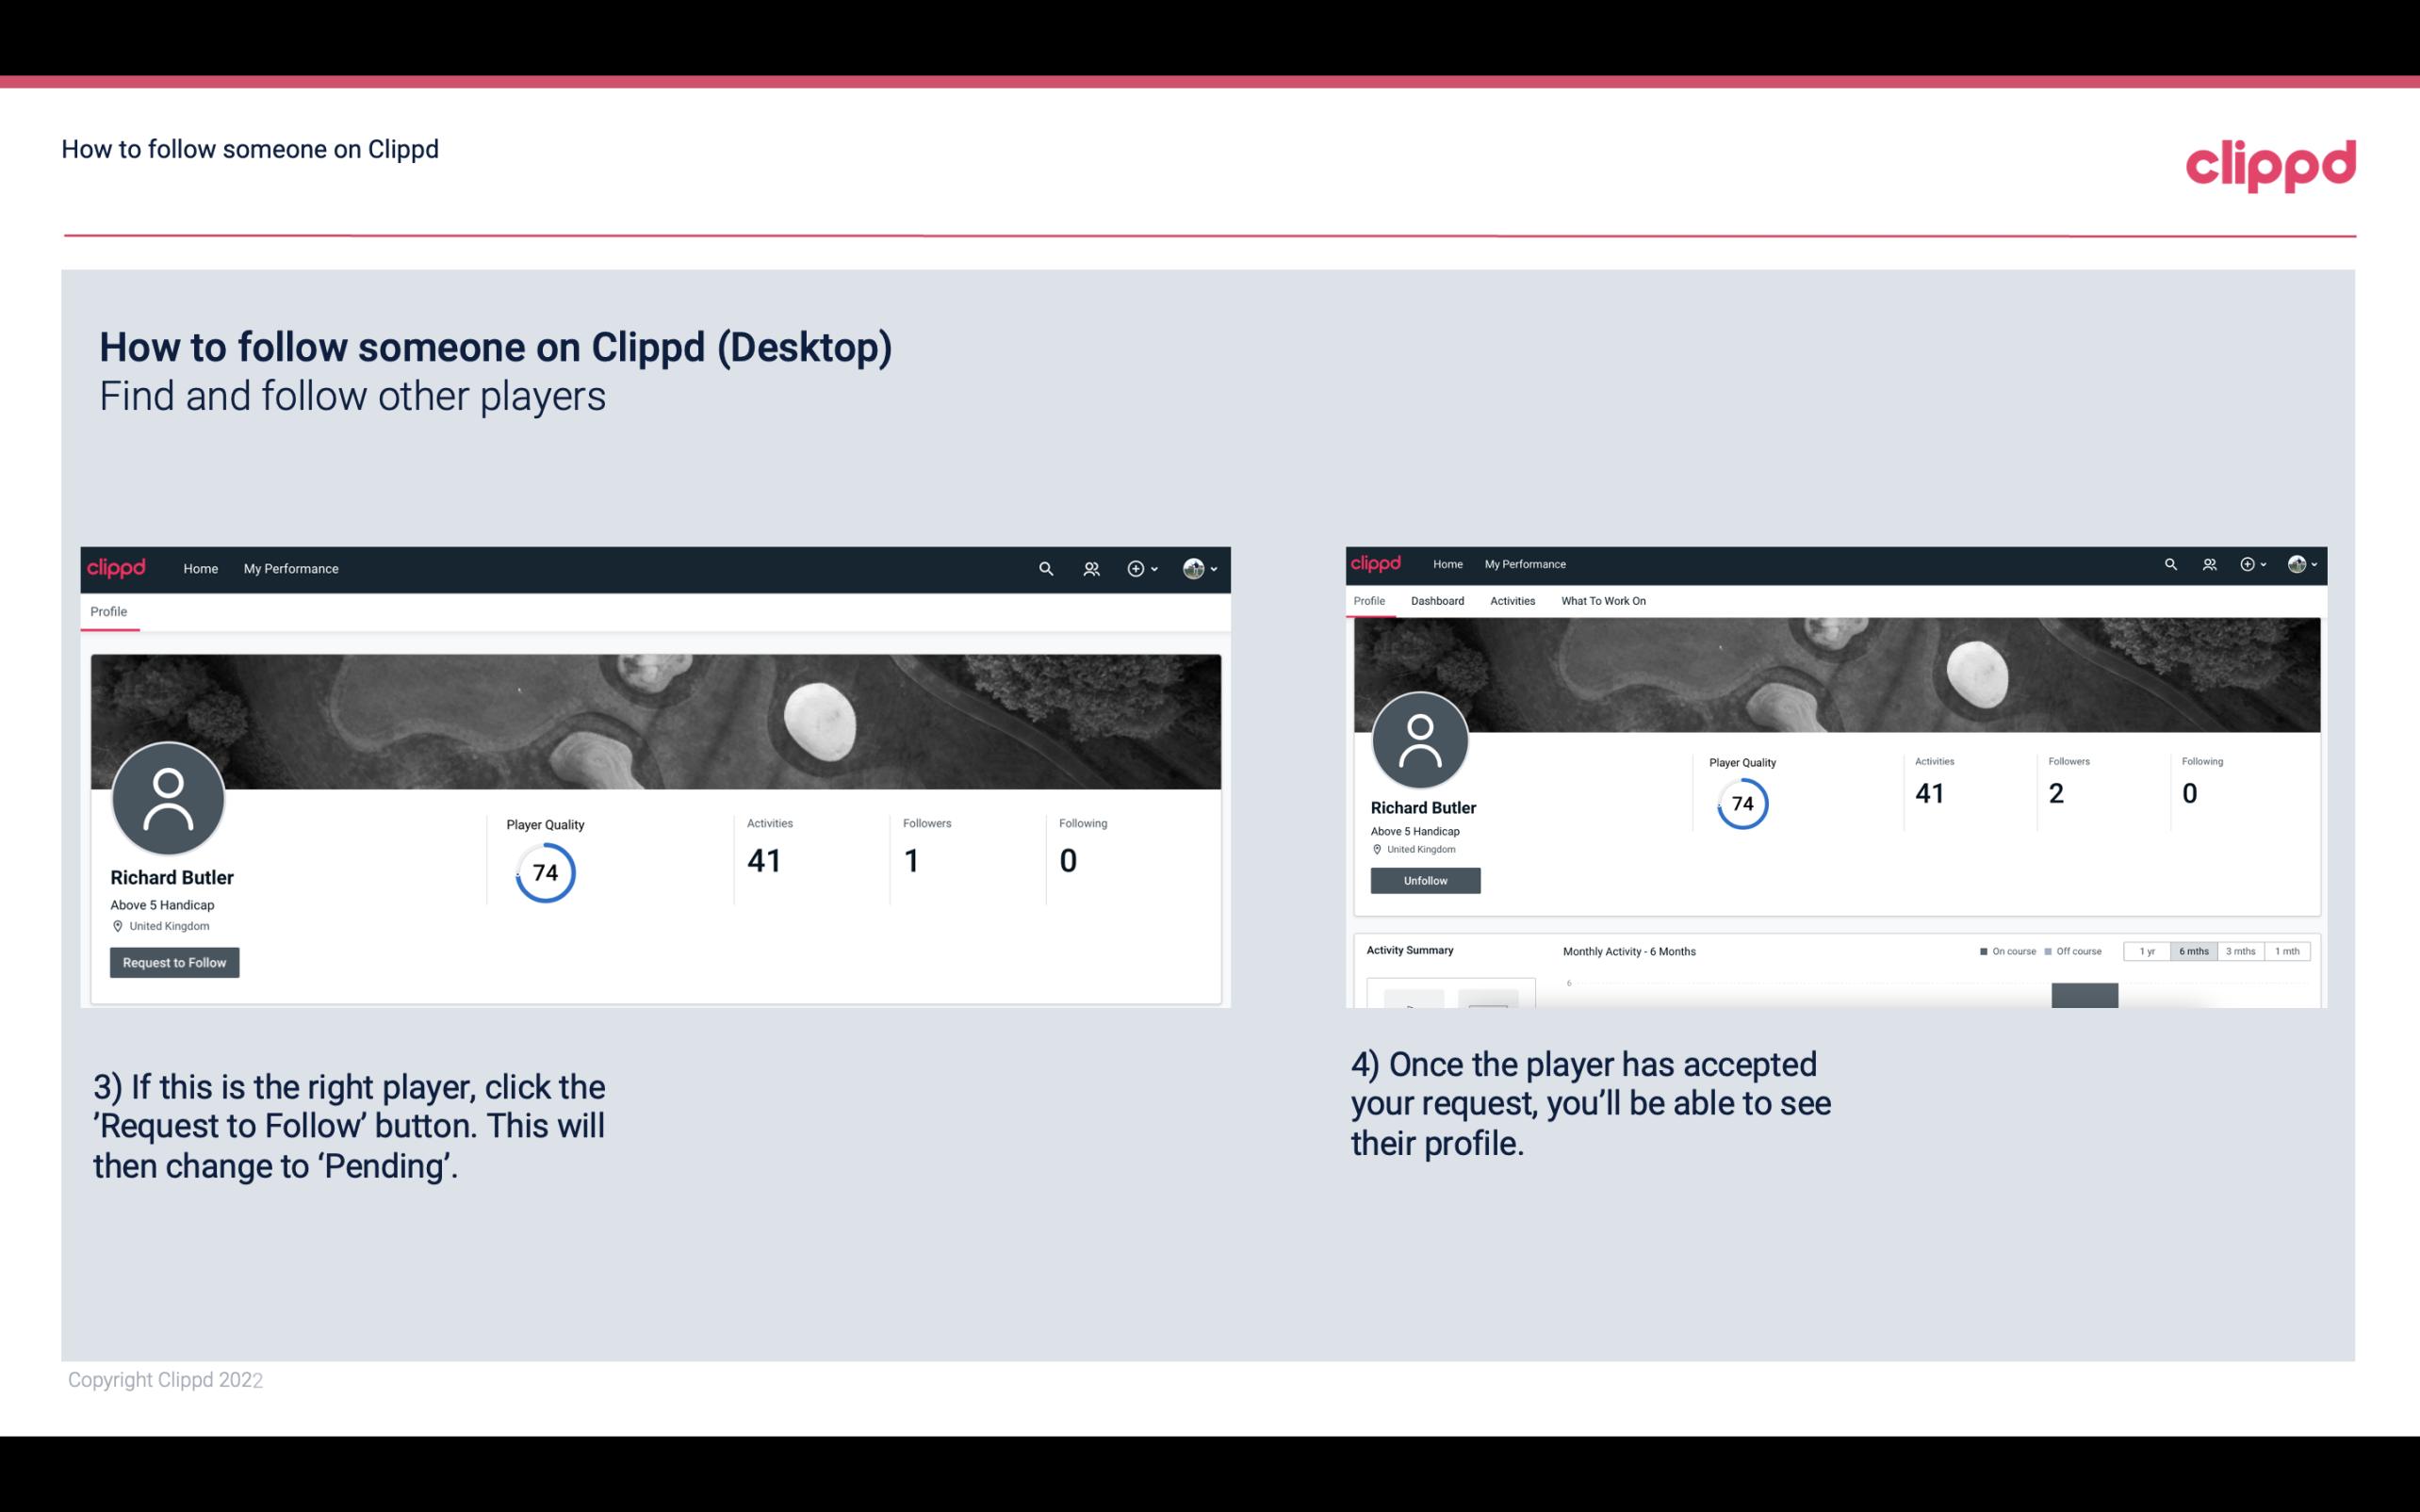Select the 'Profile' tab on left screenshot
The image size is (2420, 1512).
click(108, 611)
